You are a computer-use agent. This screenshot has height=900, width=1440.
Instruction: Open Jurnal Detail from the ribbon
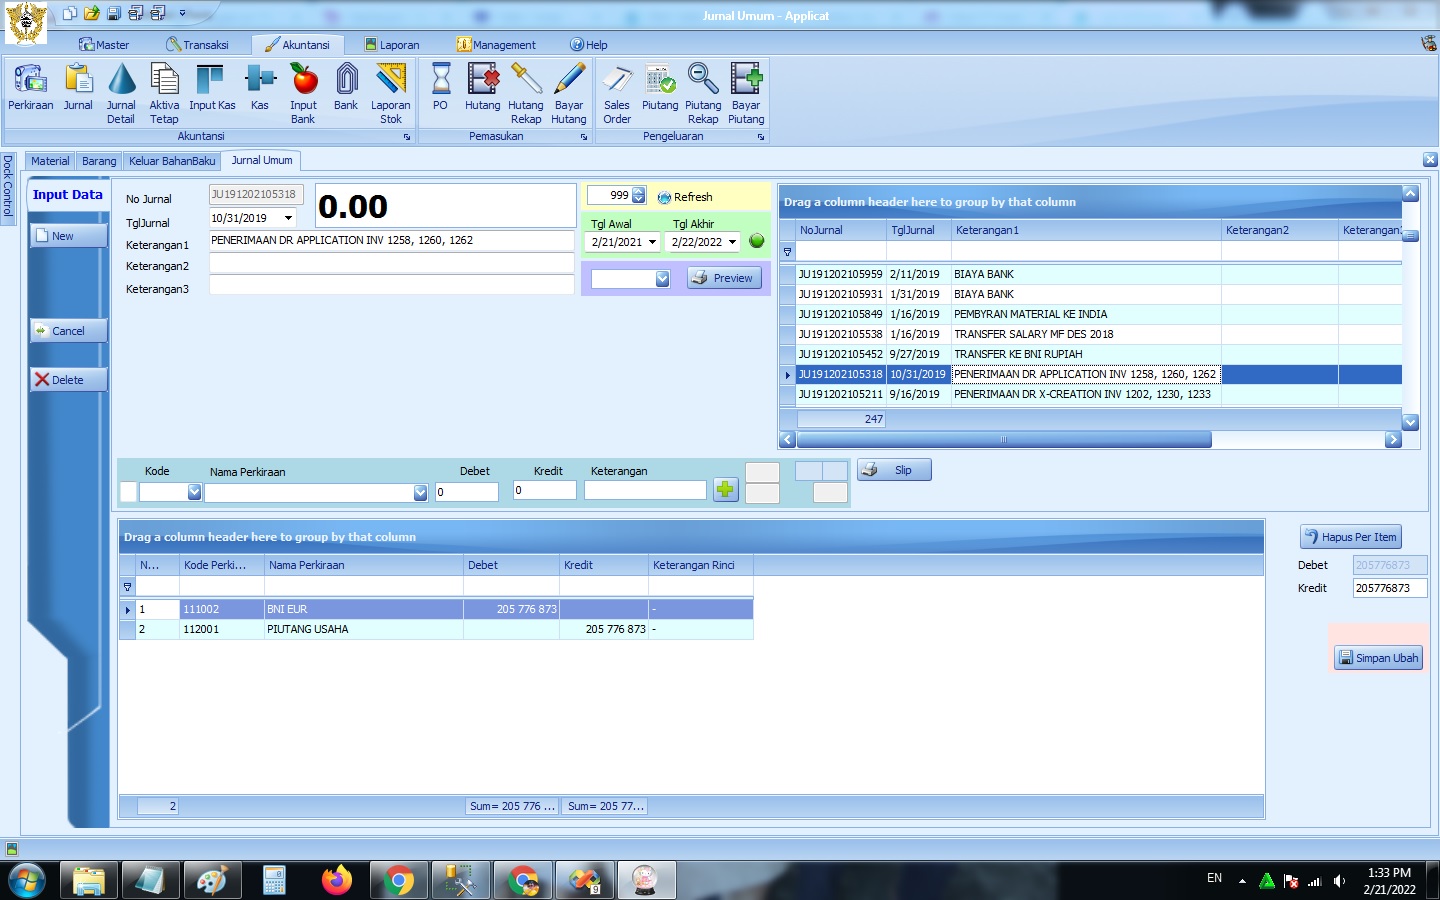pos(121,92)
